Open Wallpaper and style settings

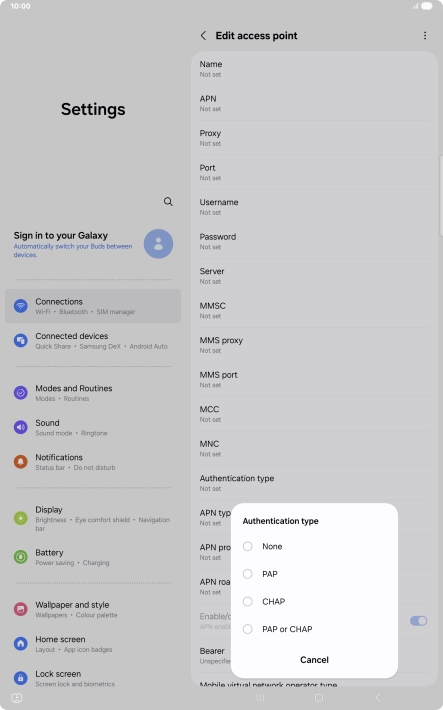[x=93, y=609]
